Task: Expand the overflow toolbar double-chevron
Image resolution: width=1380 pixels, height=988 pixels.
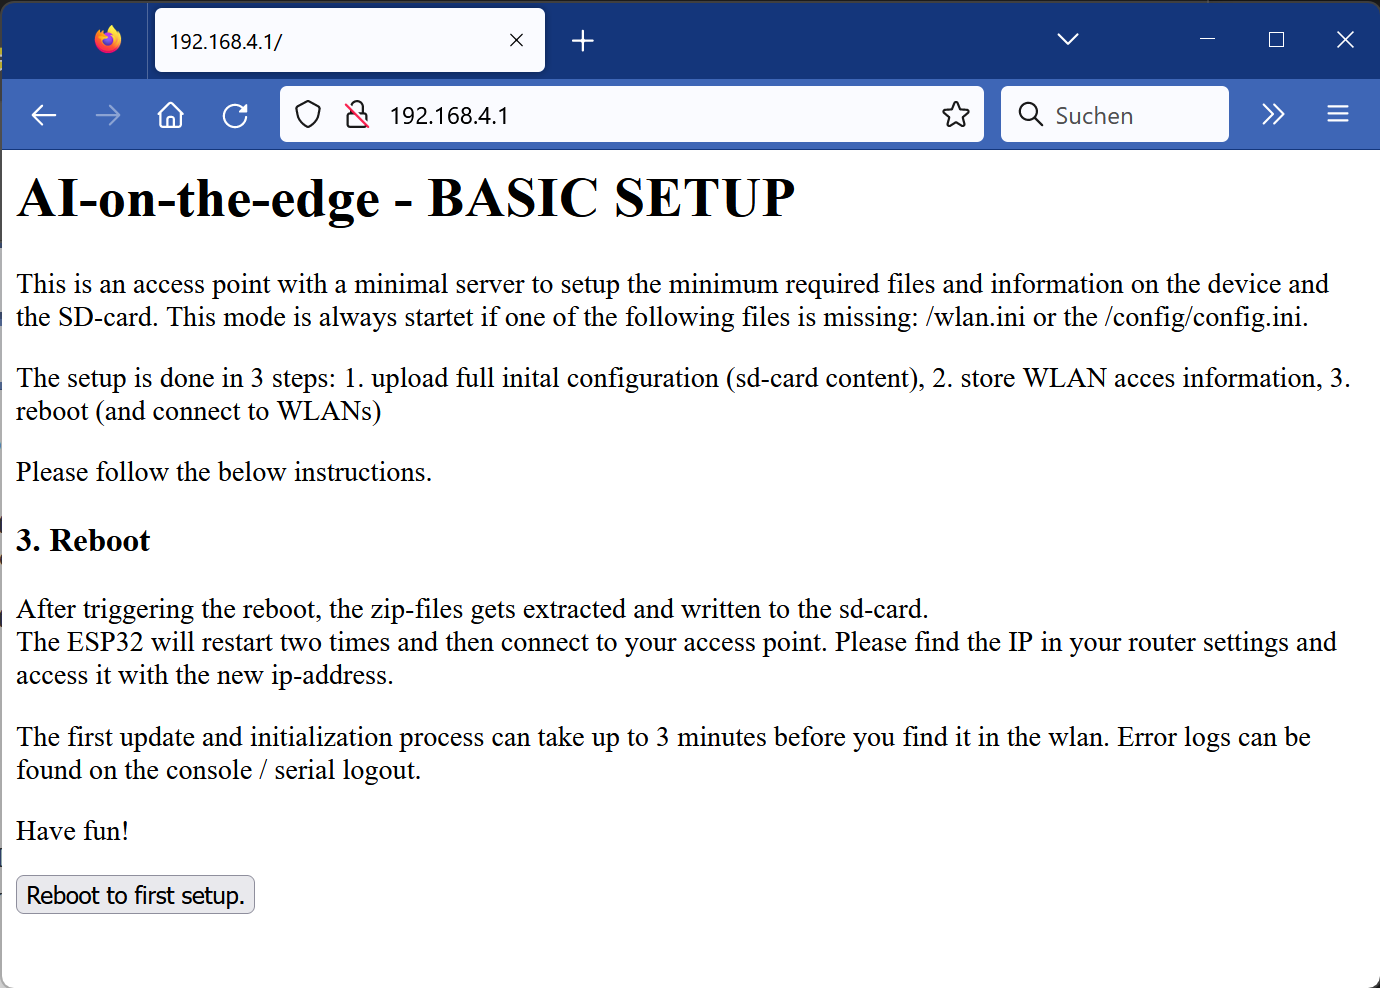Action: 1272,114
